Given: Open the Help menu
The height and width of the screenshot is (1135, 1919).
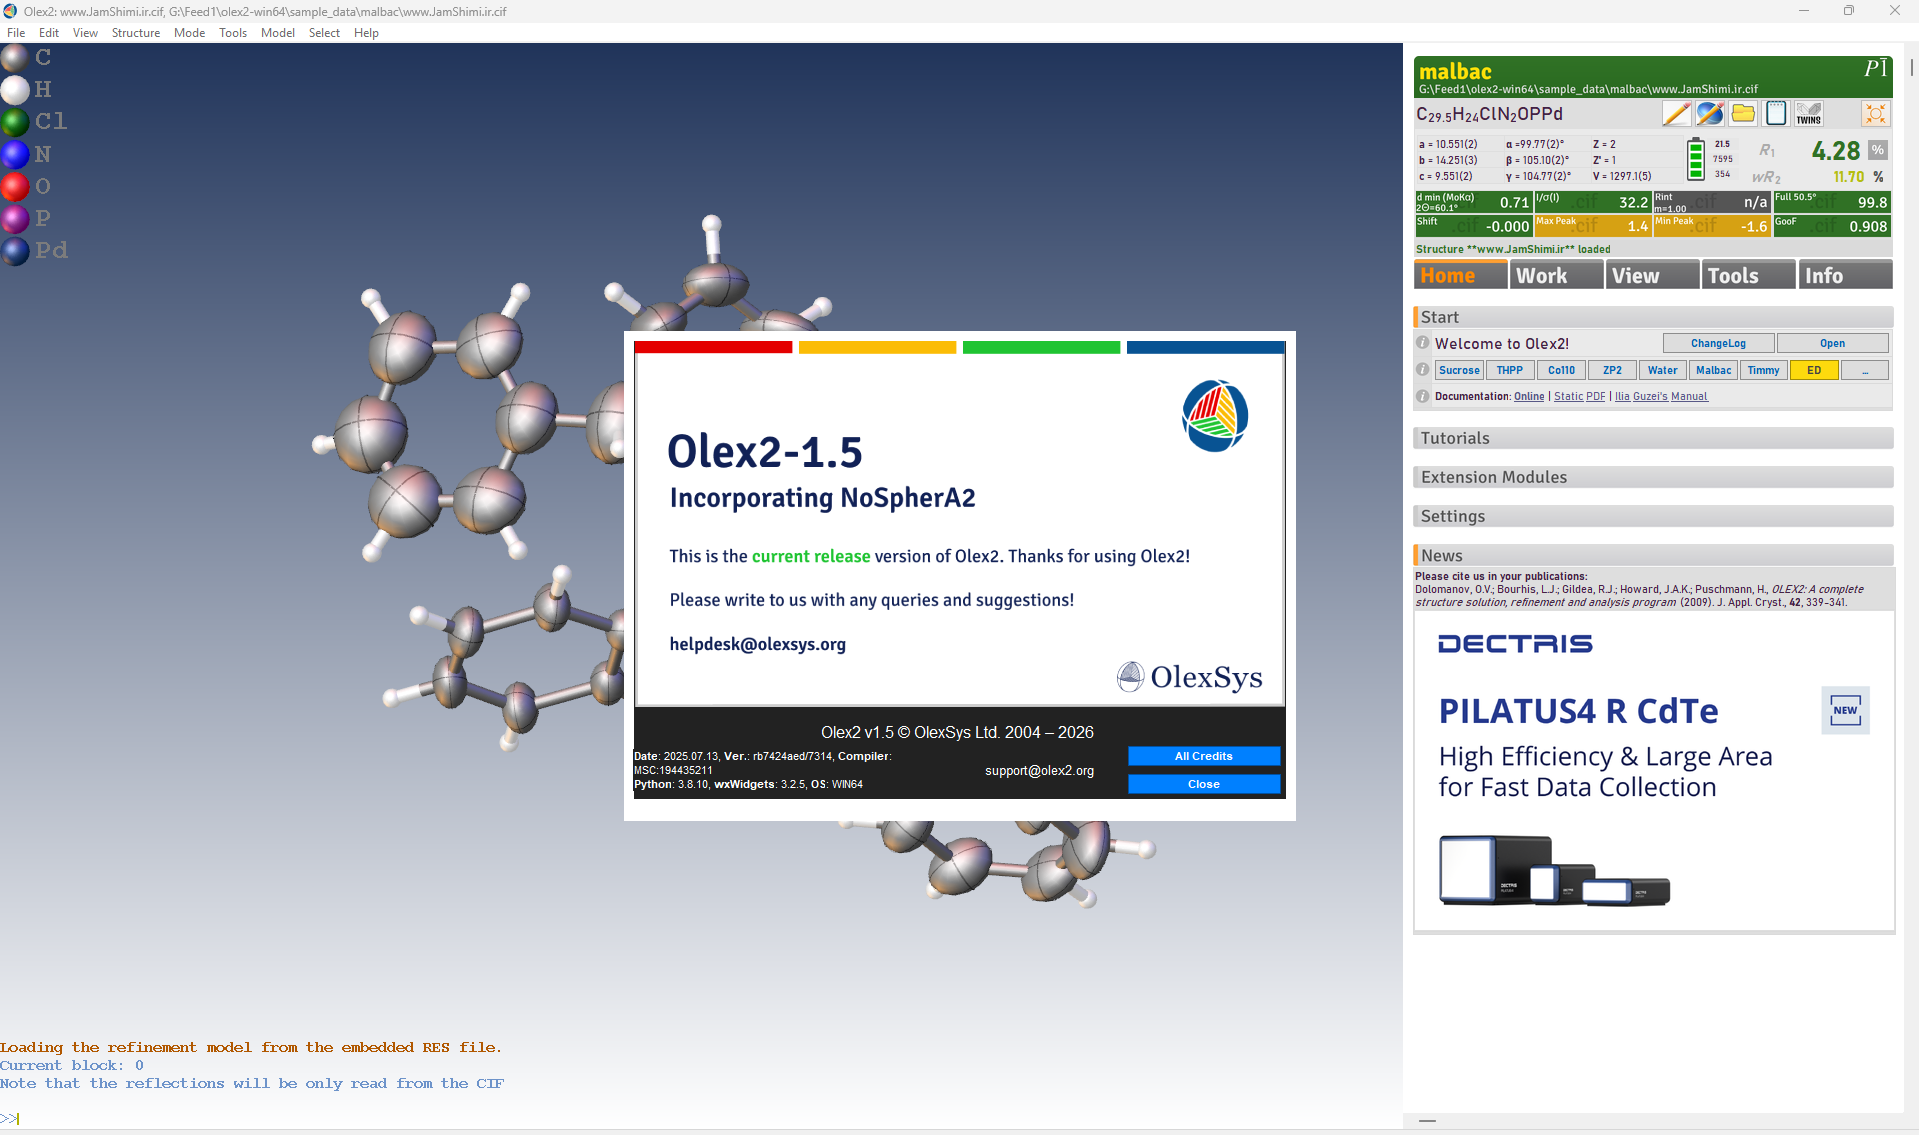Looking at the screenshot, I should 366,33.
